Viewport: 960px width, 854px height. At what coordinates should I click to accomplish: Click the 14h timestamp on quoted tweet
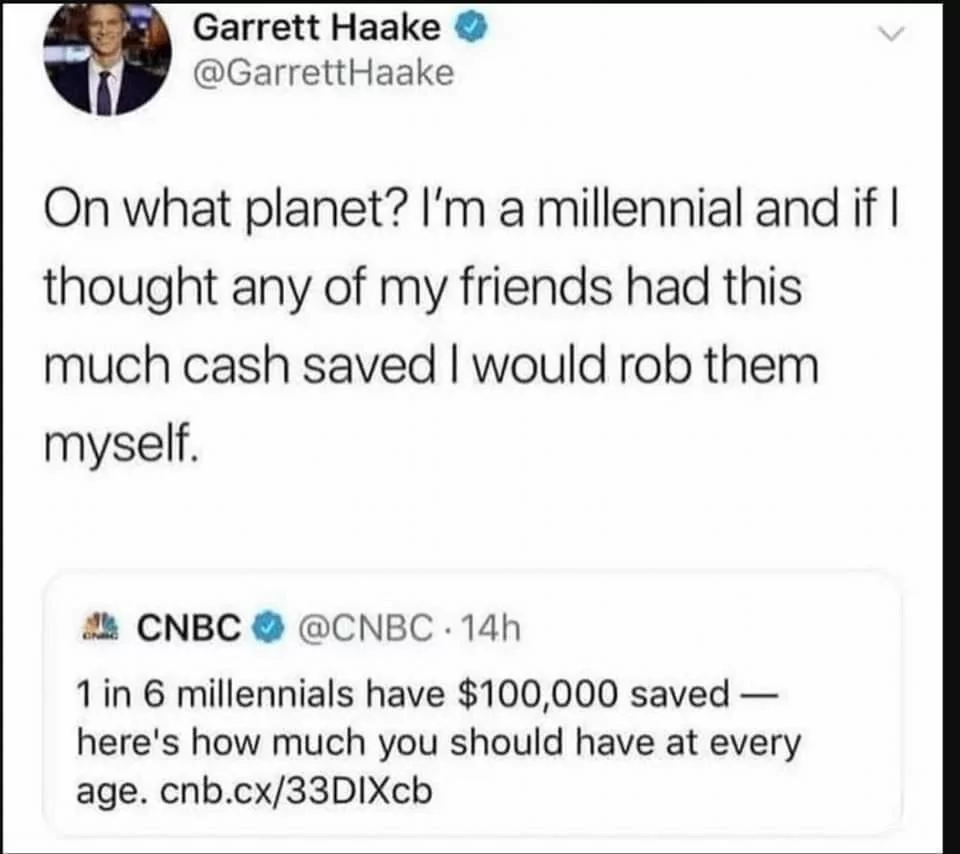click(x=492, y=628)
